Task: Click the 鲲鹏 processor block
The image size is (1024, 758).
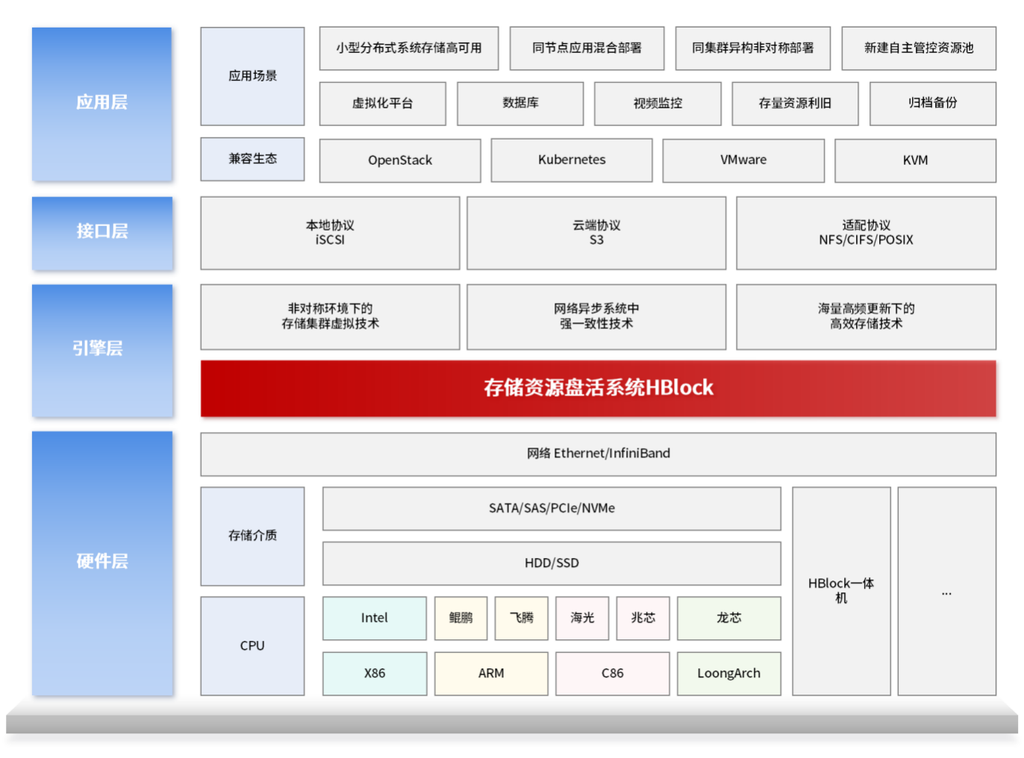Action: 460,618
